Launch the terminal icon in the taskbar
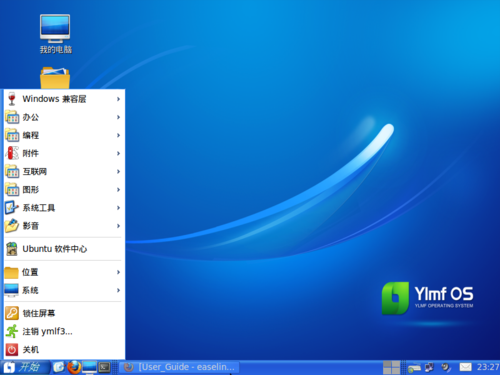500x375 pixels. pos(105,367)
